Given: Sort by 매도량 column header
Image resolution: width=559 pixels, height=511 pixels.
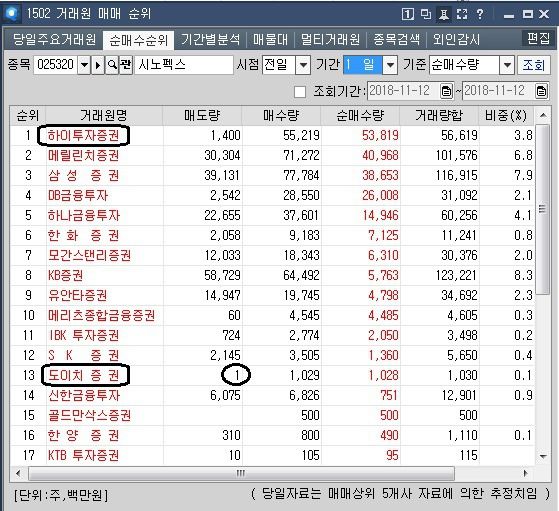Looking at the screenshot, I should point(202,116).
